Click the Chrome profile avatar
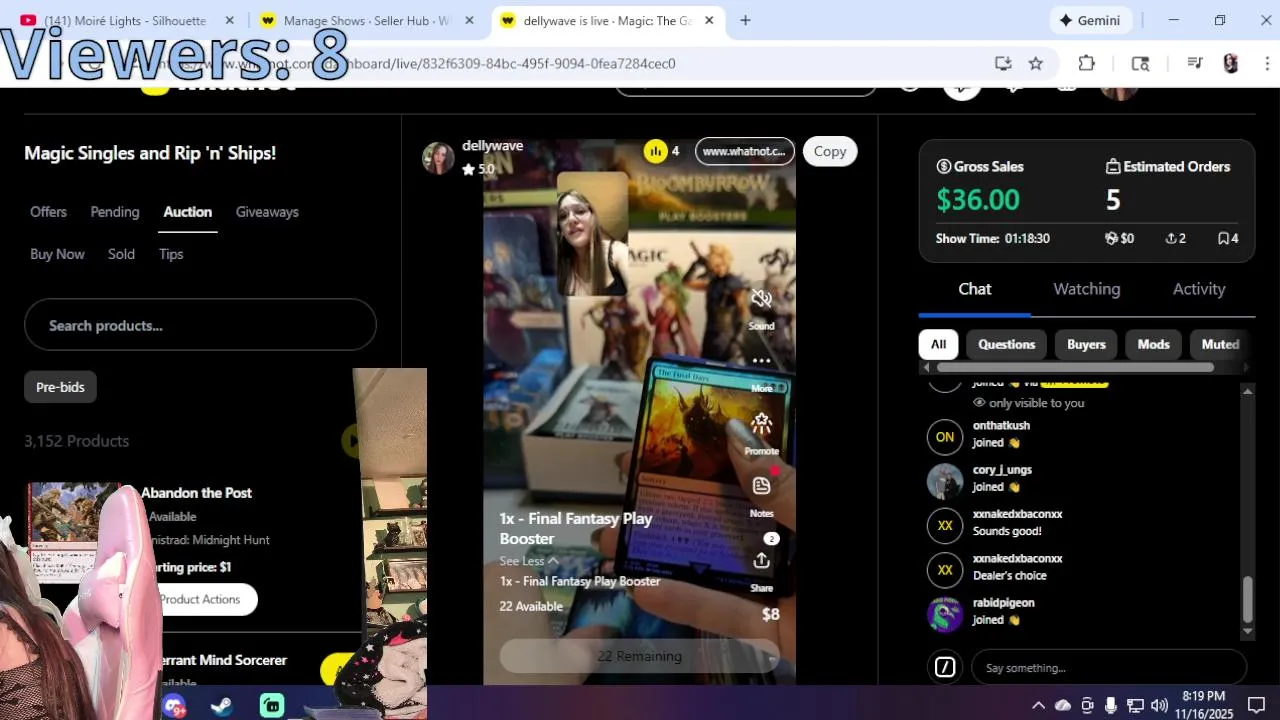The width and height of the screenshot is (1280, 720). click(x=1231, y=63)
